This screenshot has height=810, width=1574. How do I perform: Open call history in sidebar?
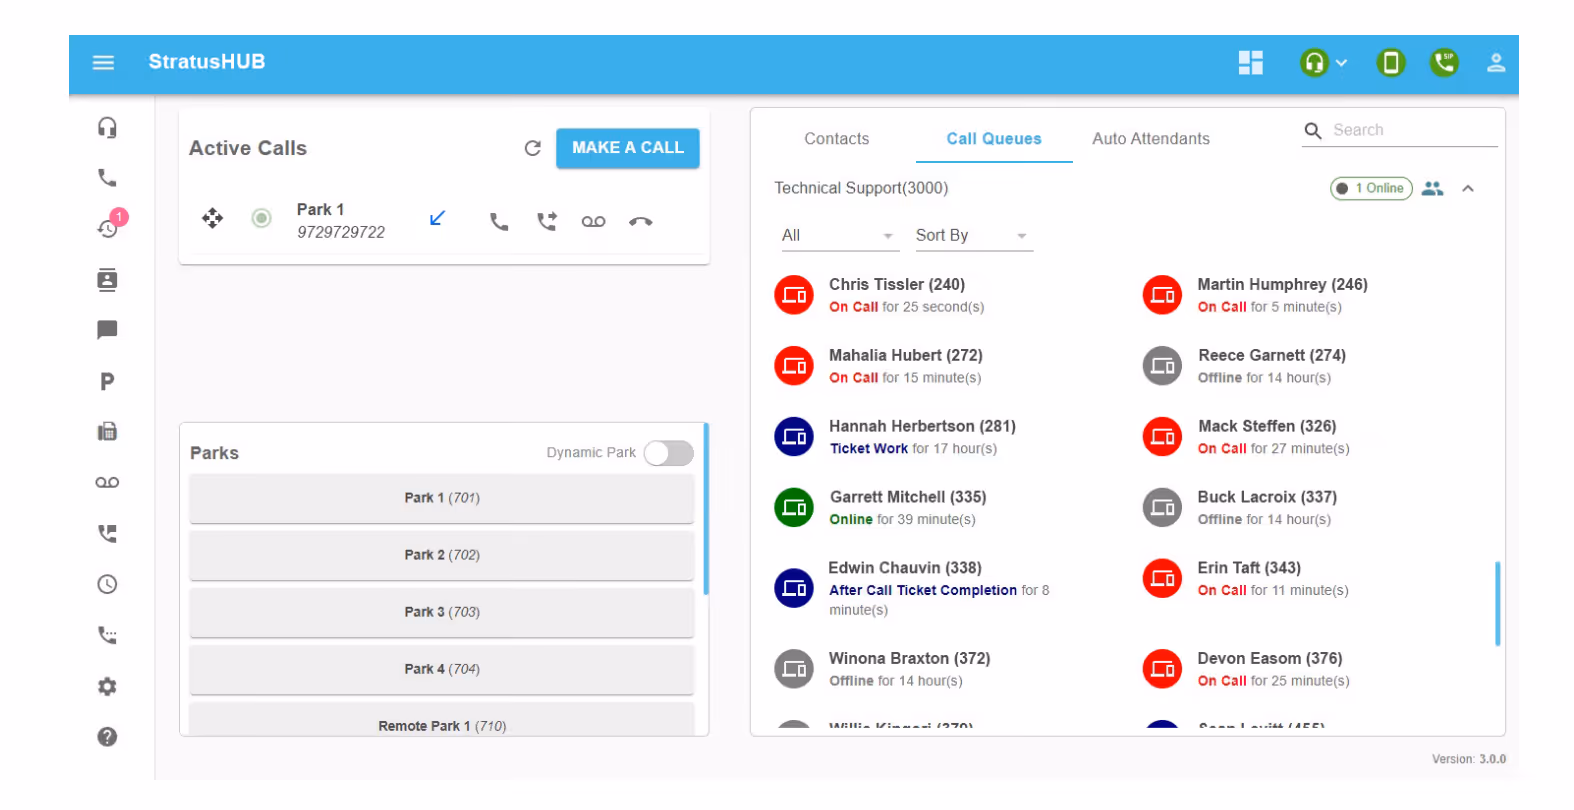click(x=108, y=228)
